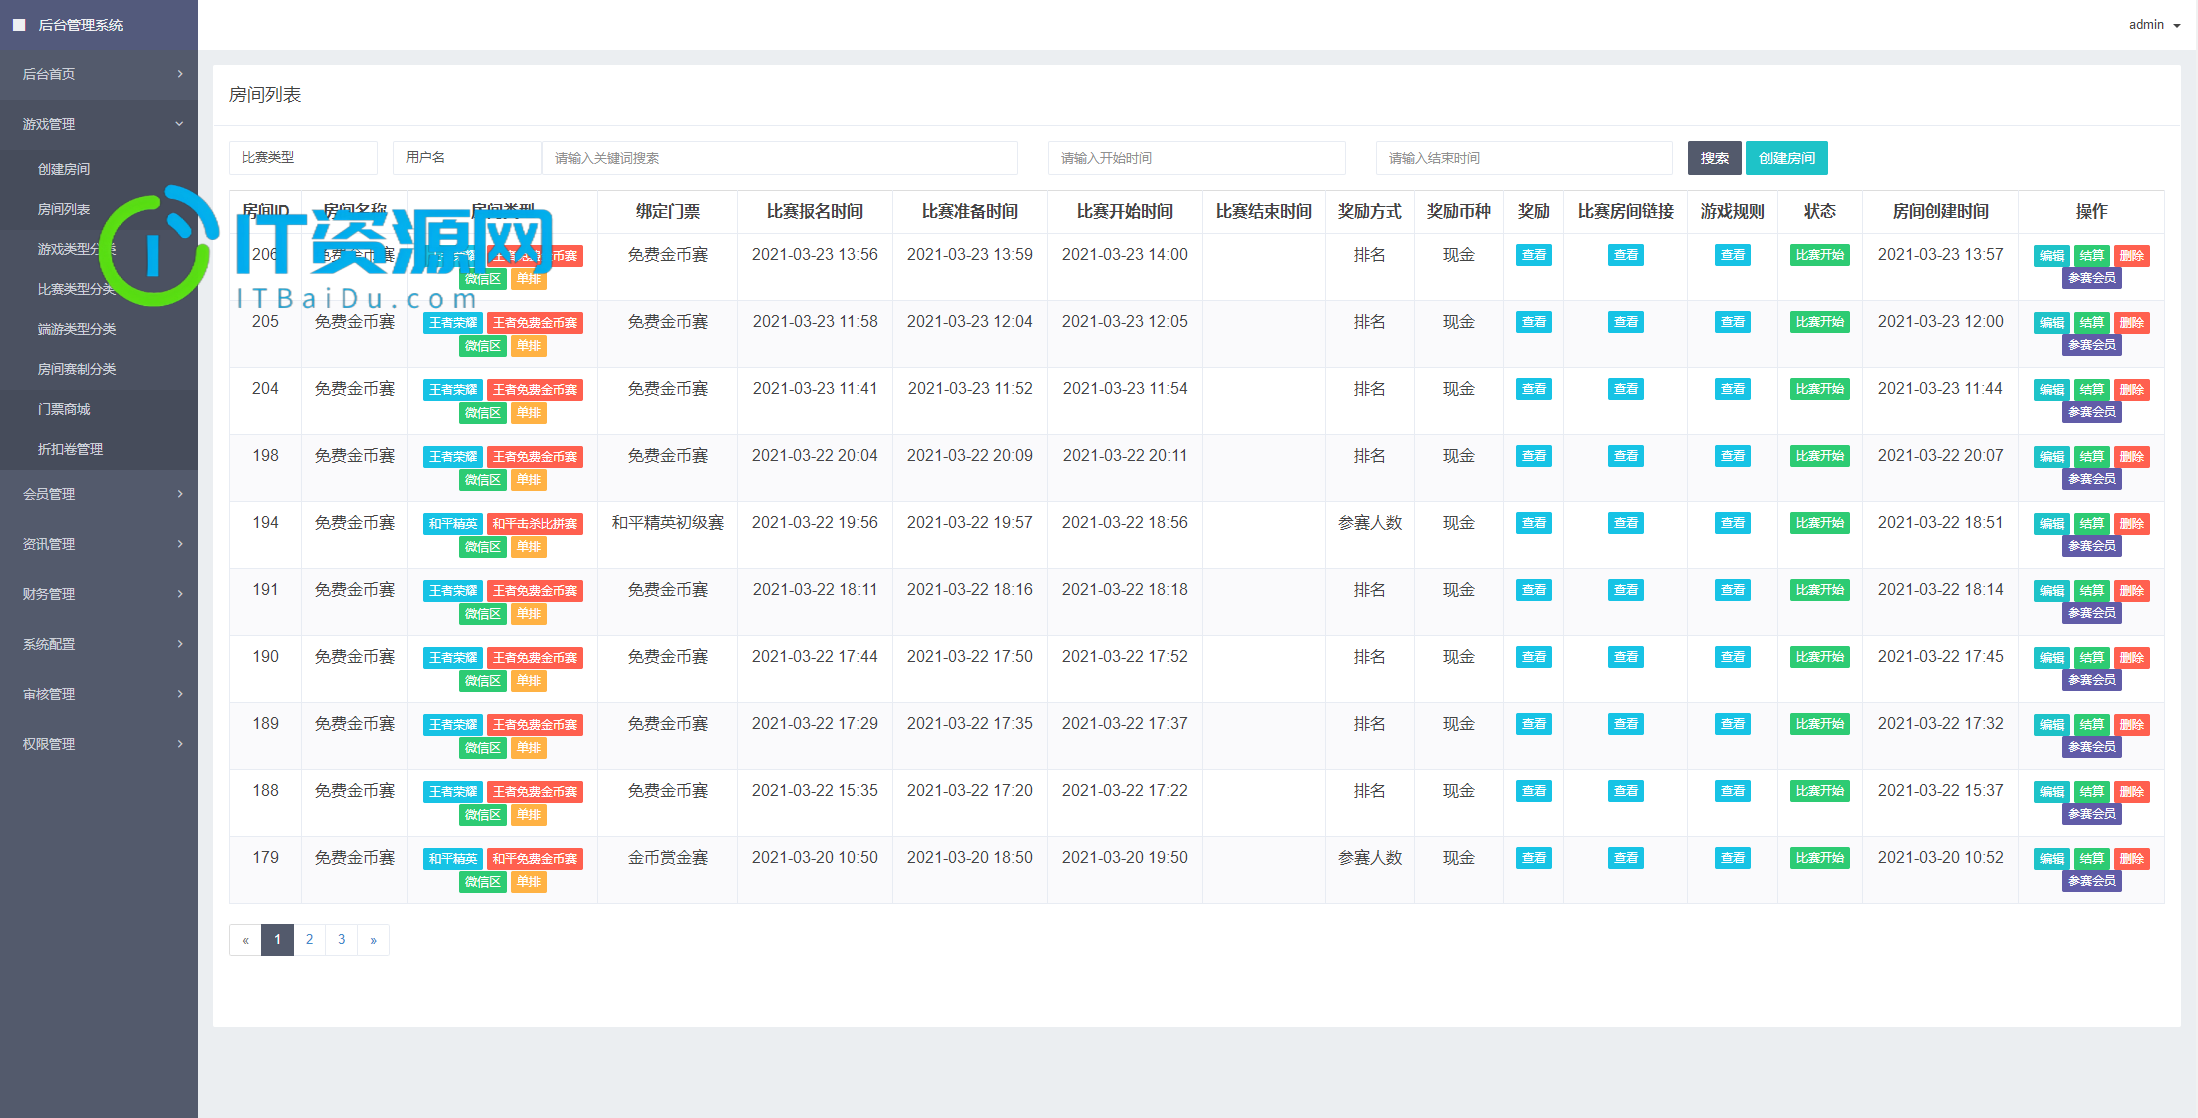
Task: View the room link for room 204
Action: [1625, 389]
